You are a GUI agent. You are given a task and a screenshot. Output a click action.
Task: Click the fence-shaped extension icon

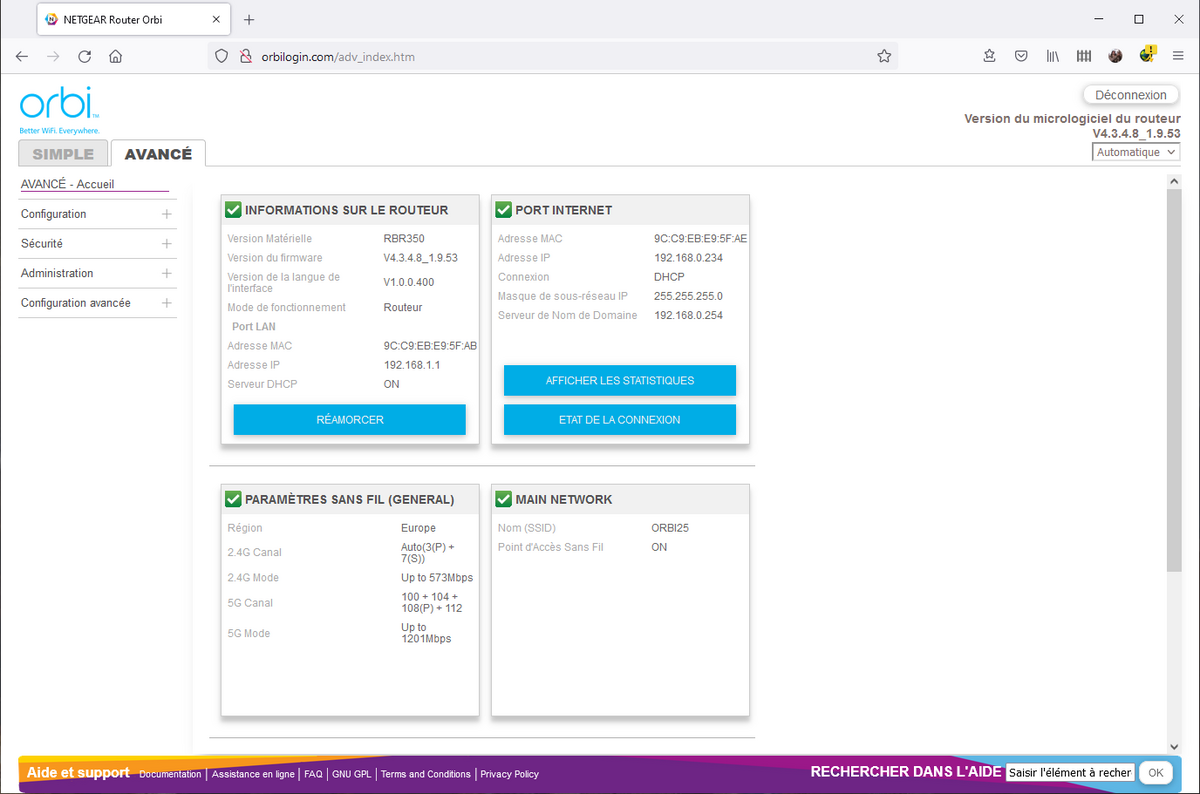pos(1084,57)
